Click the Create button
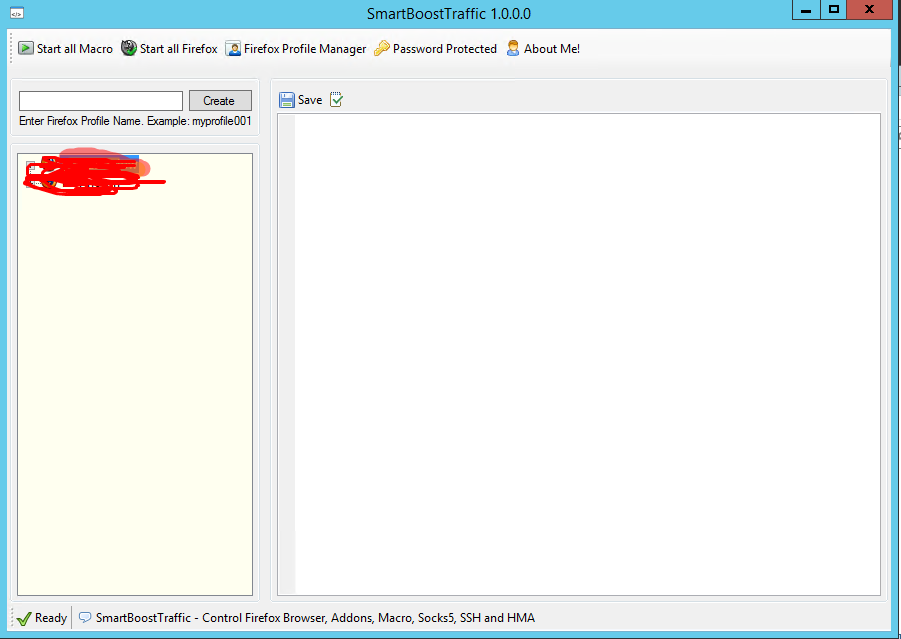The image size is (901, 639). 220,101
